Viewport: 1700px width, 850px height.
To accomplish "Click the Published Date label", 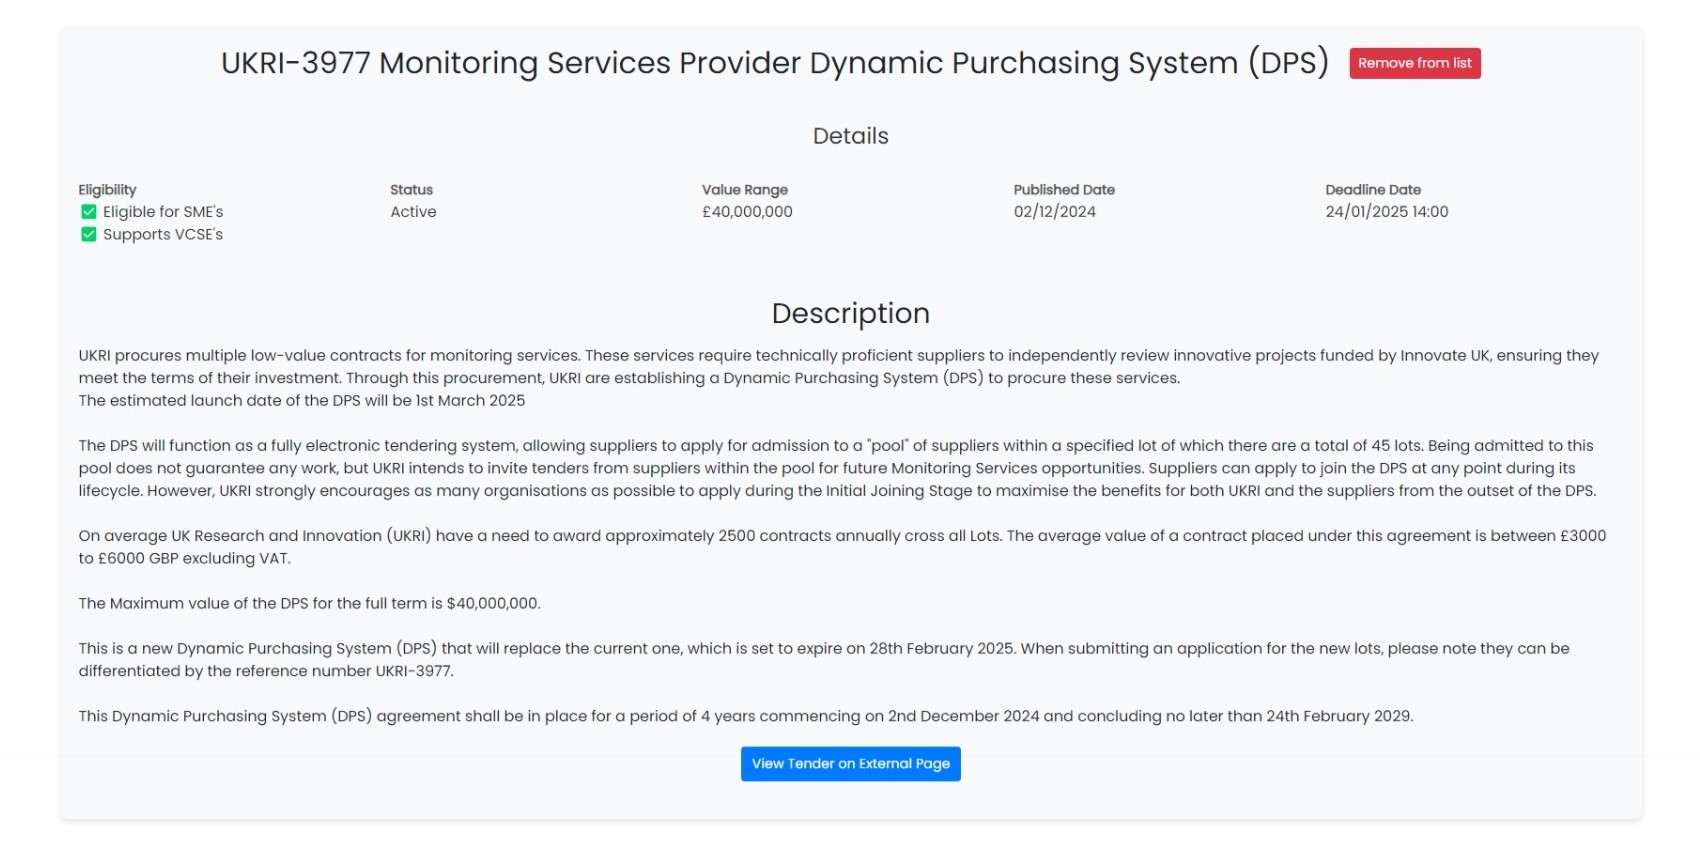I will click(1064, 190).
